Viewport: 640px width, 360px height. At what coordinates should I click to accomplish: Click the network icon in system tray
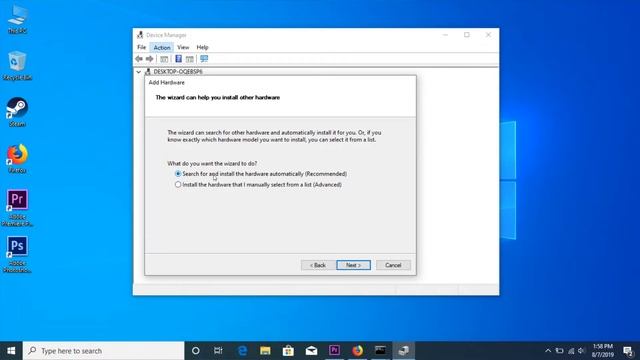(x=571, y=351)
